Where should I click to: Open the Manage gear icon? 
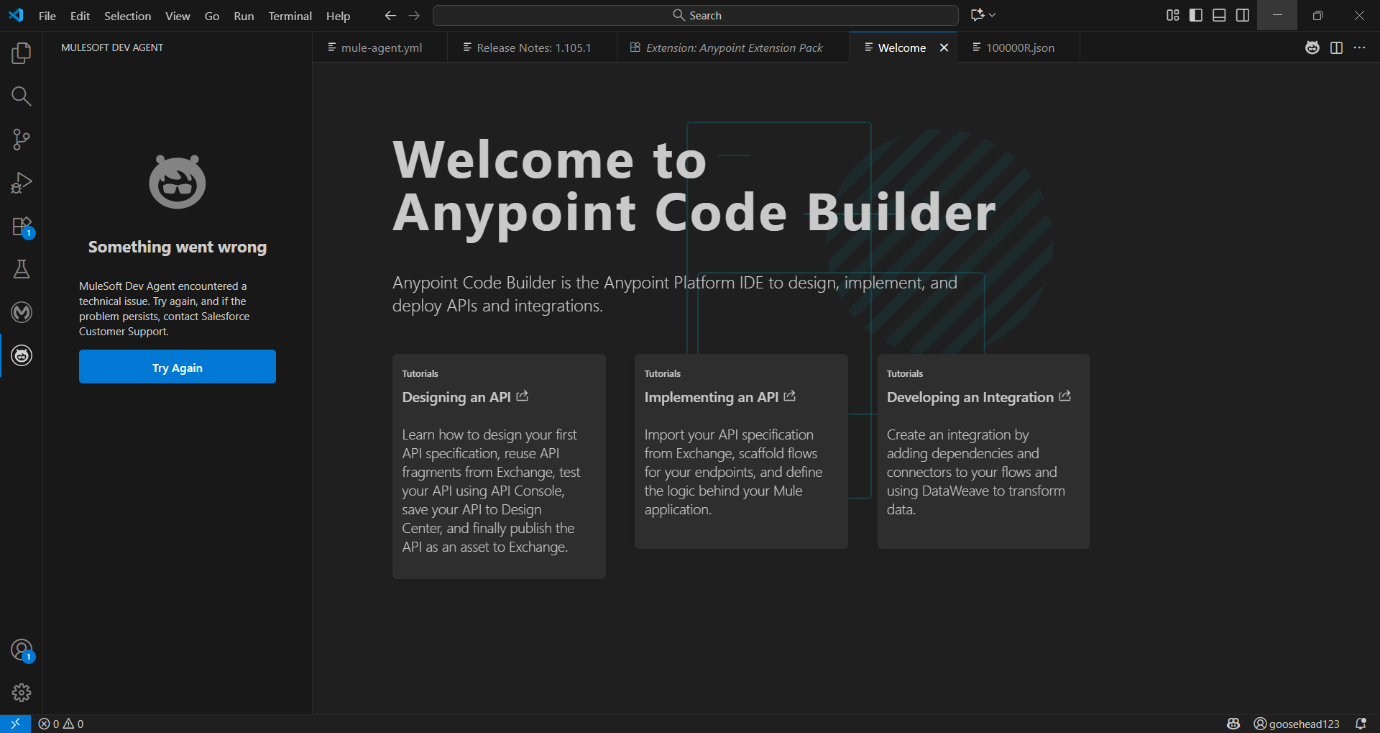tap(21, 693)
